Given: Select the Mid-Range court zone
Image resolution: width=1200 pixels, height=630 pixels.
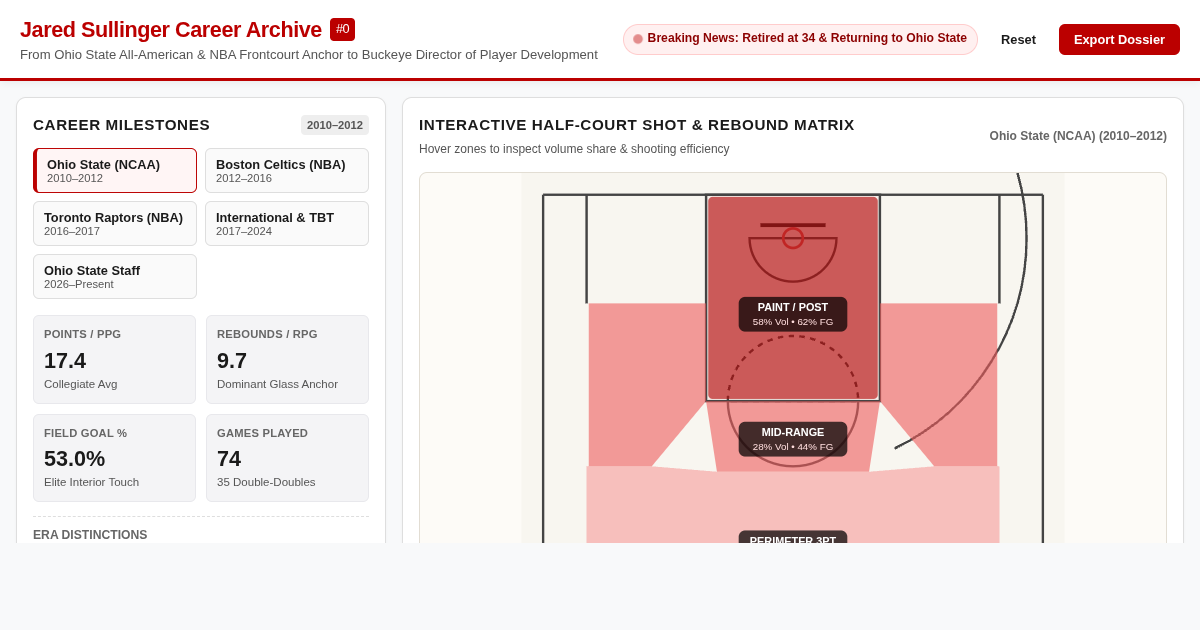Looking at the screenshot, I should (x=793, y=439).
